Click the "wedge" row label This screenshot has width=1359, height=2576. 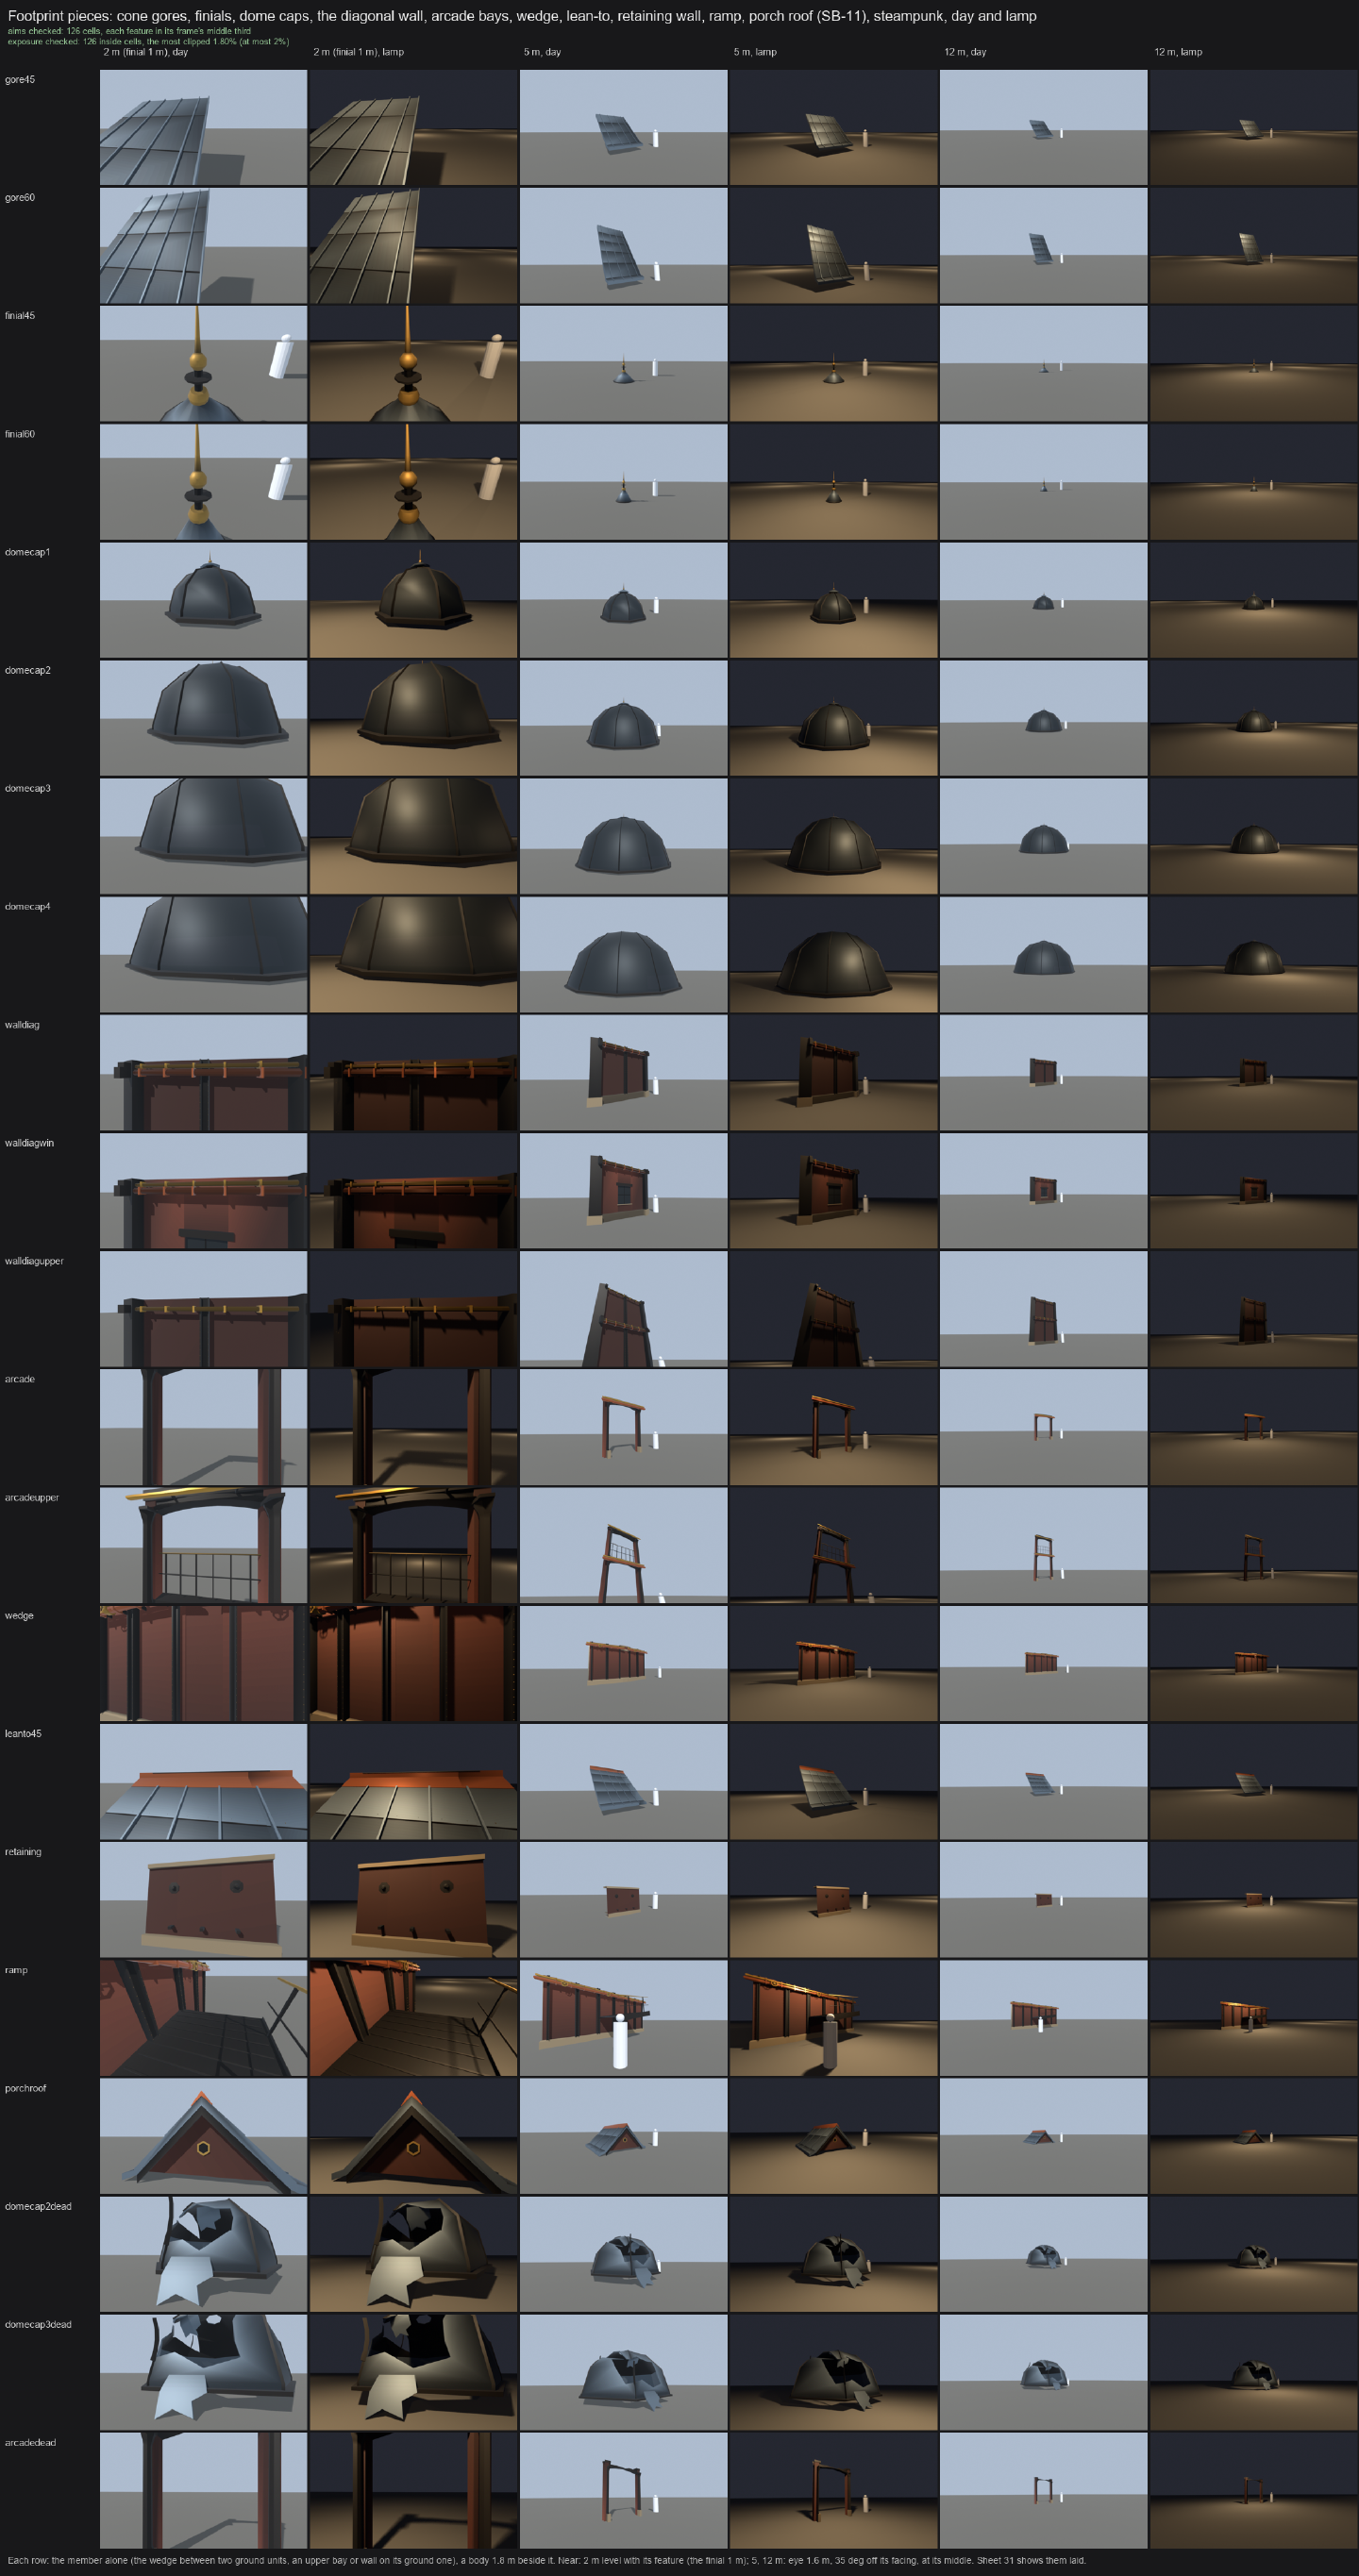pos(19,1615)
